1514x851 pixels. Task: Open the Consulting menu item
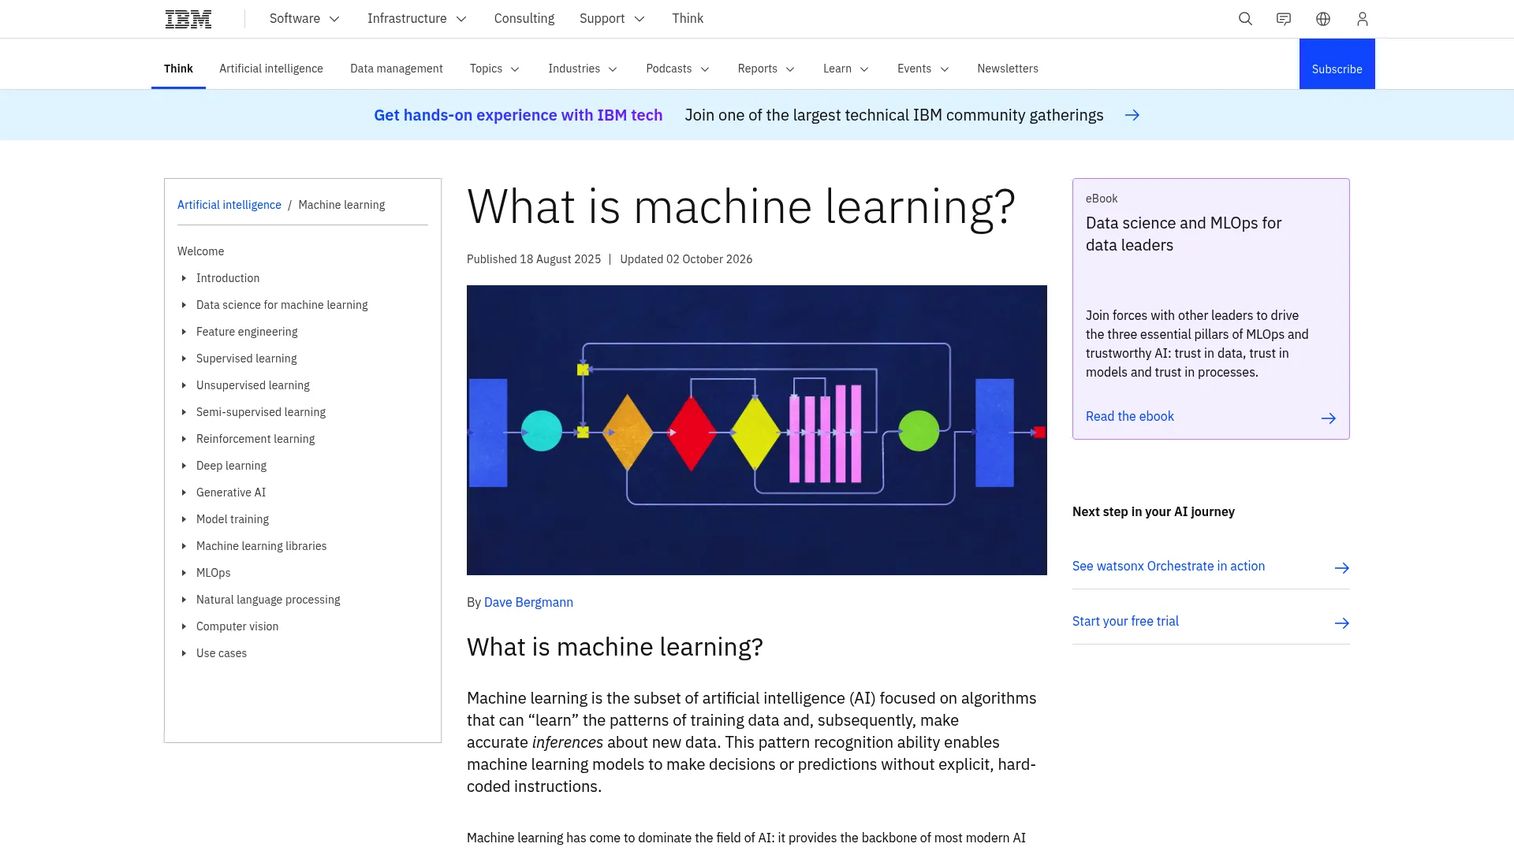point(524,18)
